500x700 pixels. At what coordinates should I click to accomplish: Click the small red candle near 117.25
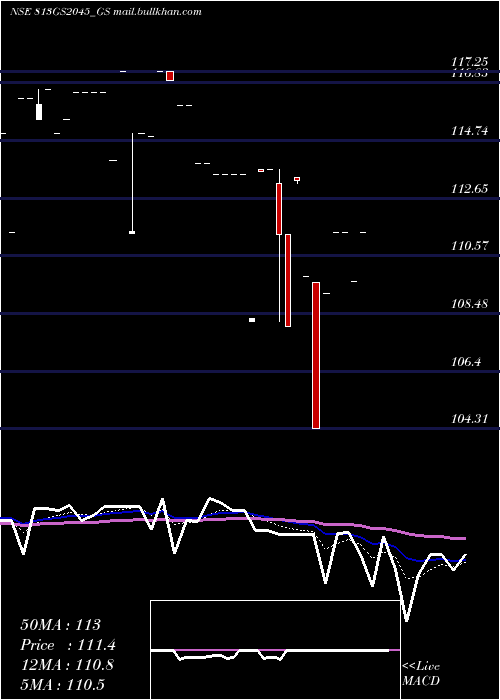(x=170, y=76)
